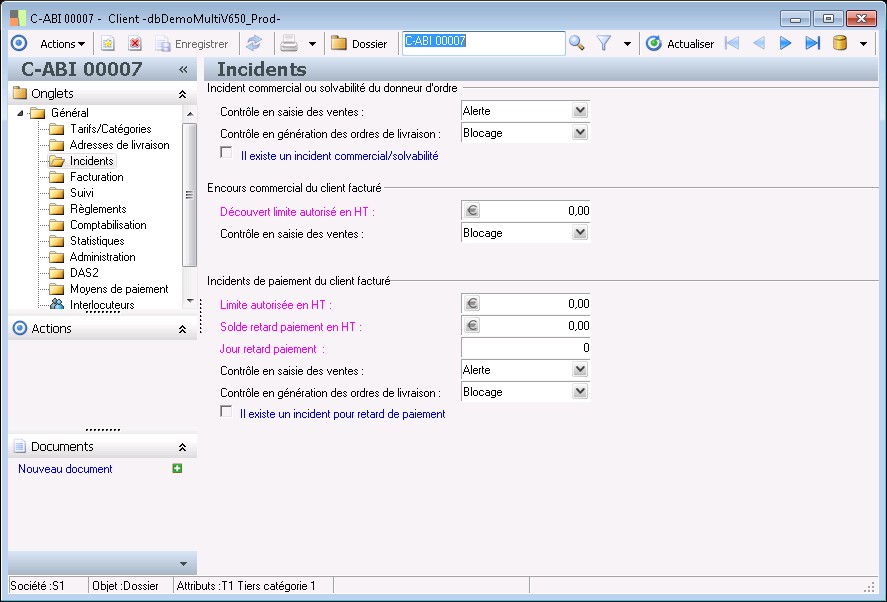Screen dimensions: 887x602
Task: Add document with green plus icon
Action: (x=177, y=468)
